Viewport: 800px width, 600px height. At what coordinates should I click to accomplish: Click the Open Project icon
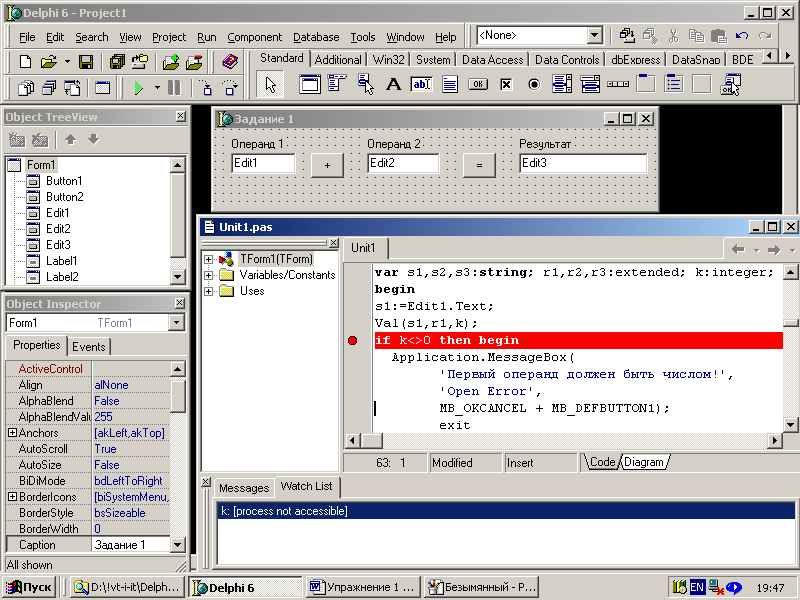click(140, 62)
